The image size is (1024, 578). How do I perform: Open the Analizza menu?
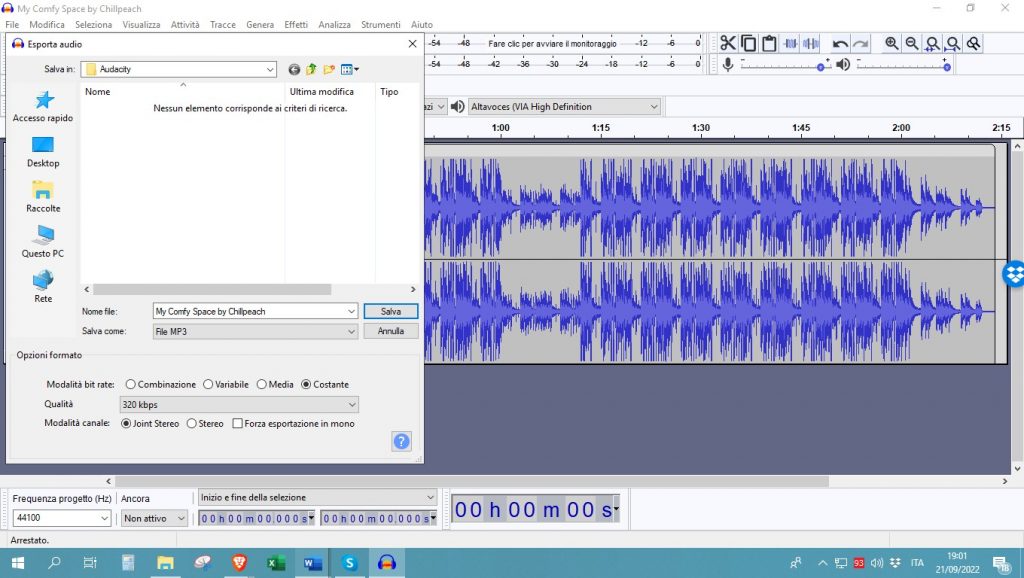(x=334, y=24)
